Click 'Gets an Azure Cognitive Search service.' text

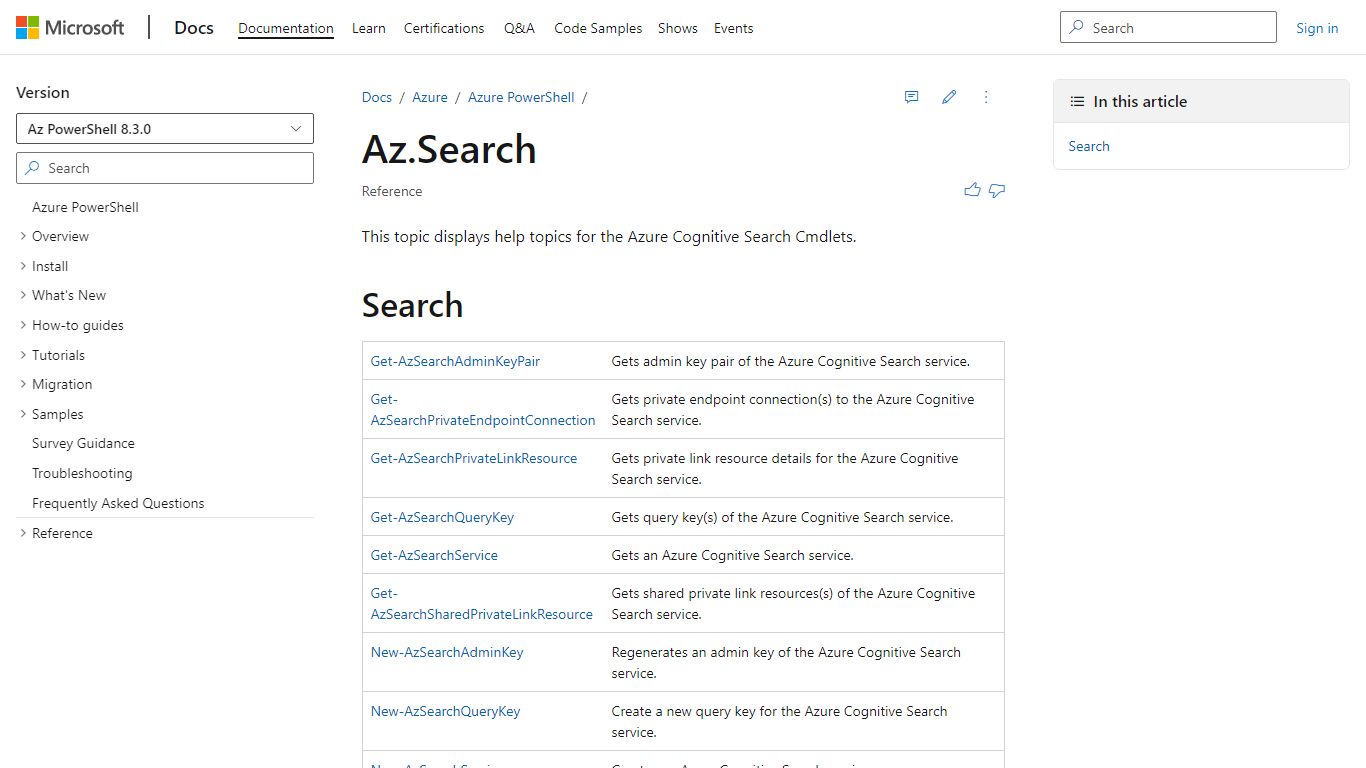click(x=733, y=555)
